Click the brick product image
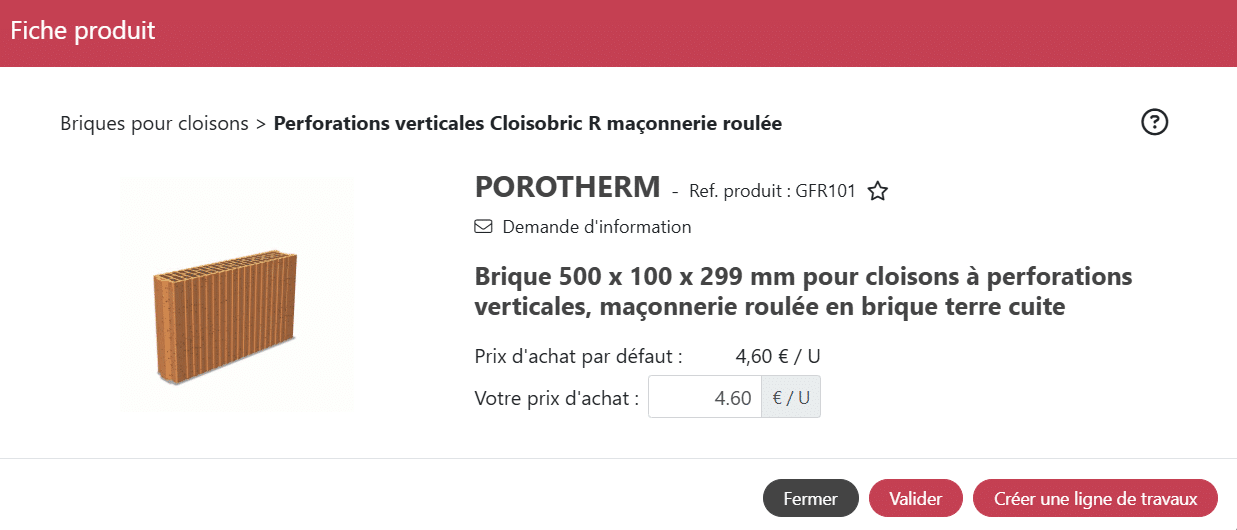Screen dimensions: 1237x530 [x=236, y=296]
